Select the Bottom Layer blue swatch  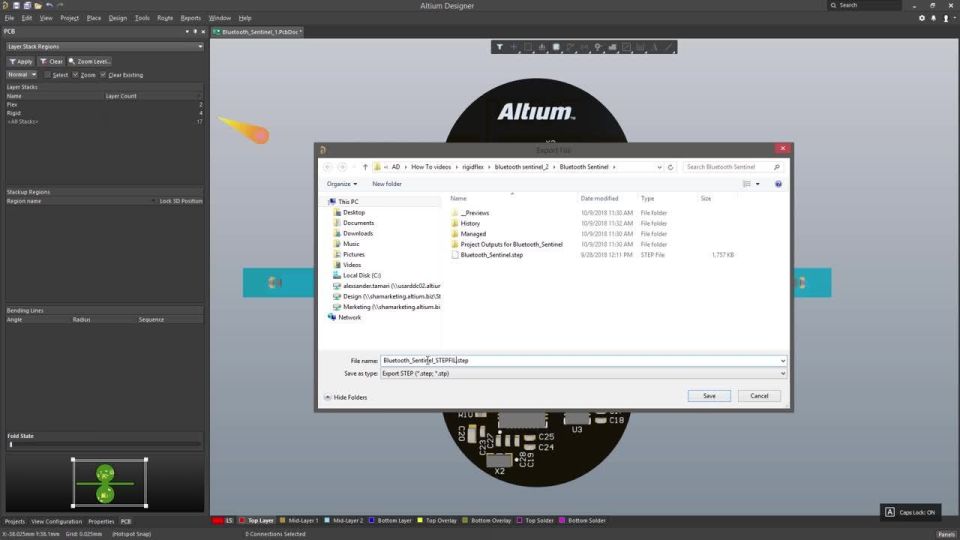tap(372, 520)
